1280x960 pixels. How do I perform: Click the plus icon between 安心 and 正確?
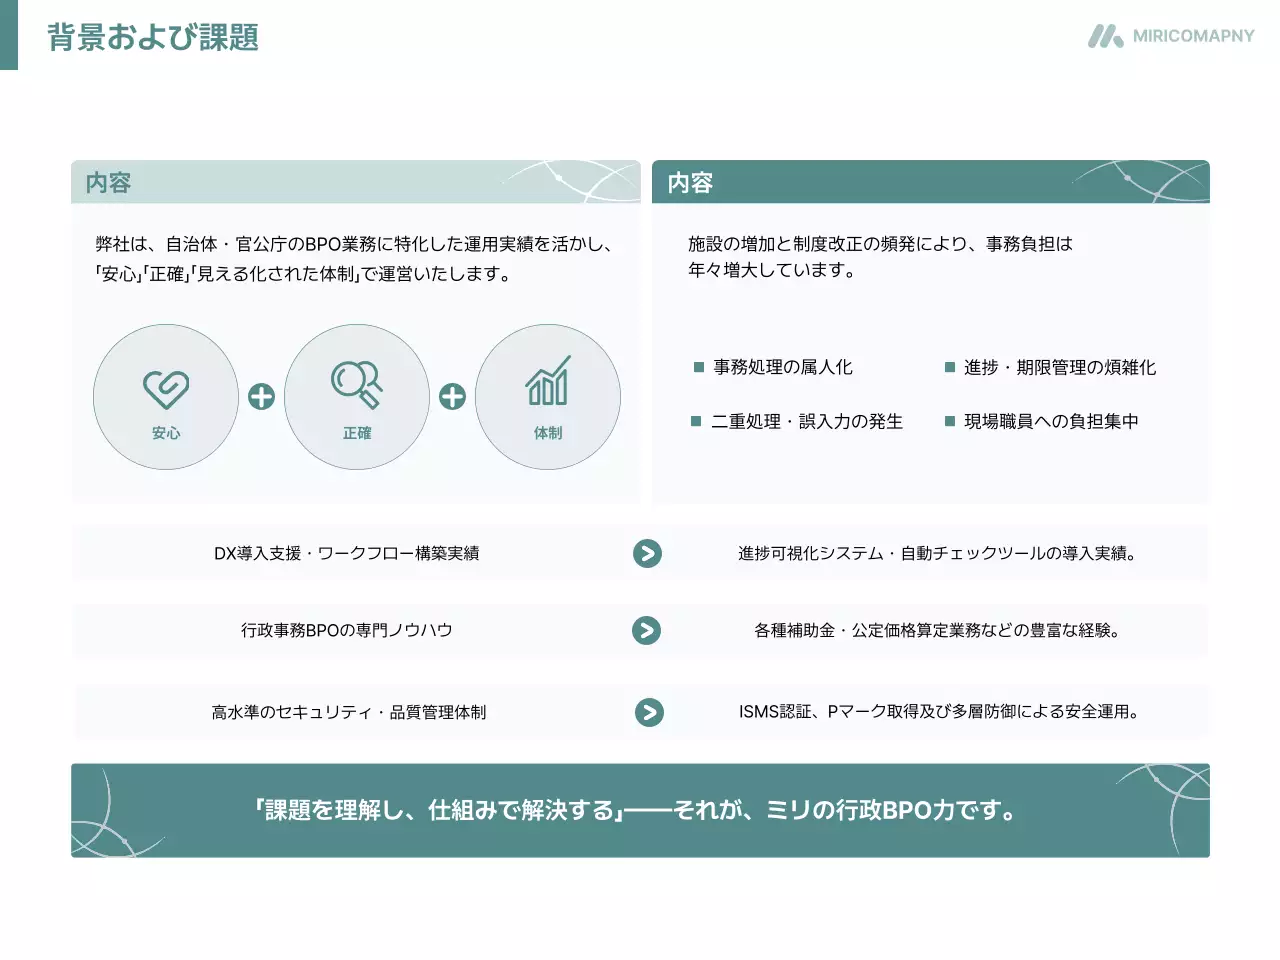[x=261, y=397]
